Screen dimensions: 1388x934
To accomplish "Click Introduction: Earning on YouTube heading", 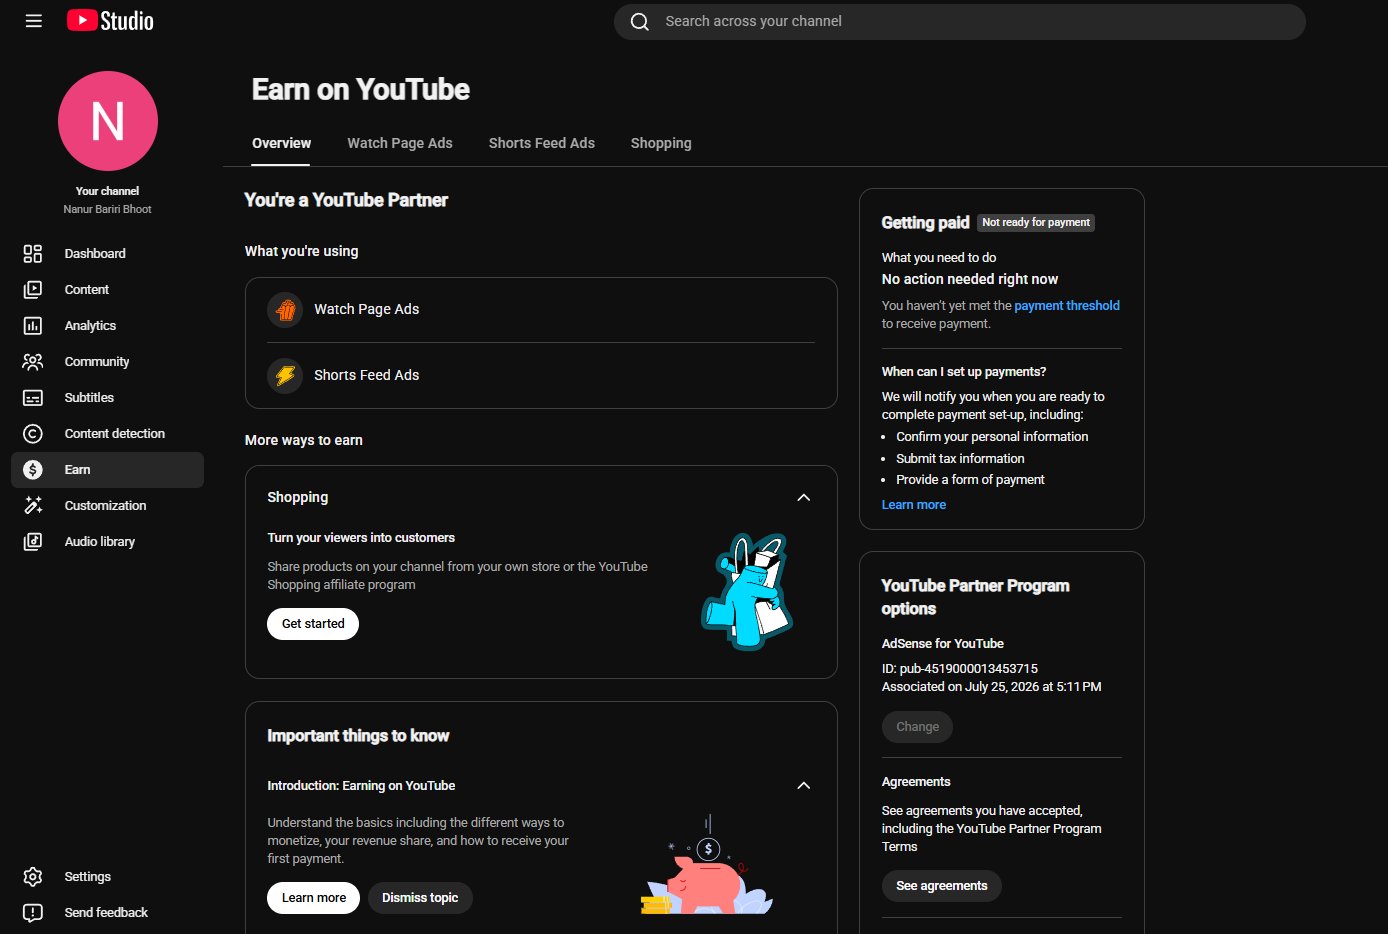I will 361,786.
